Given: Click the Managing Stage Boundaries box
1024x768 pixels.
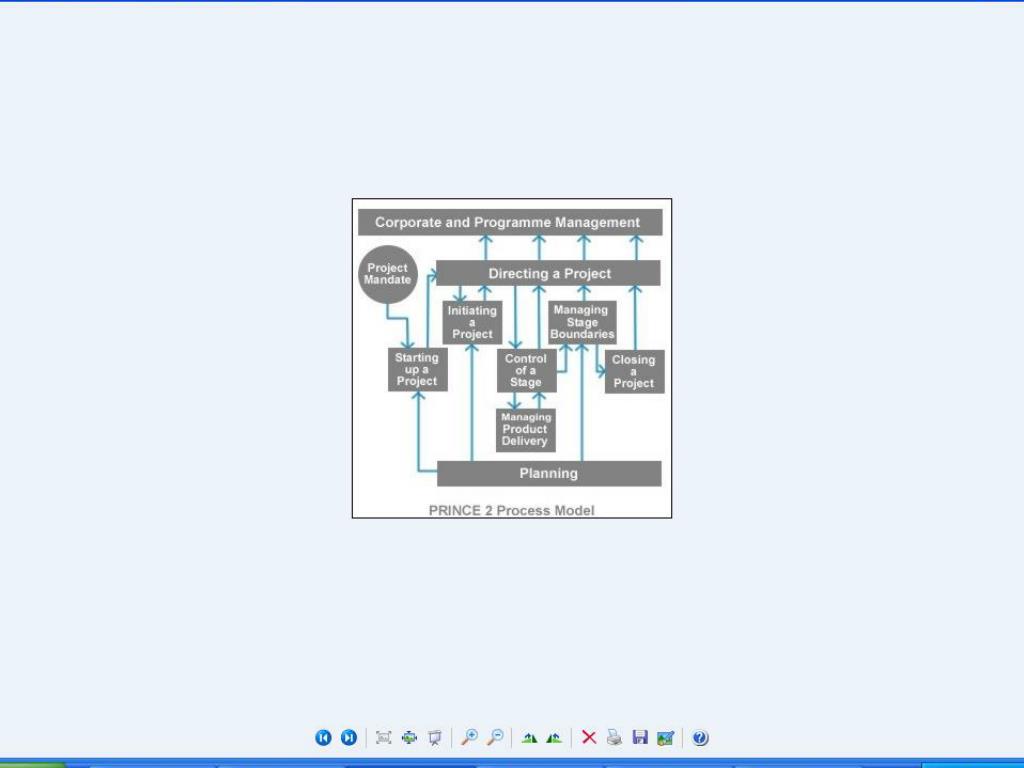Looking at the screenshot, I should point(582,322).
